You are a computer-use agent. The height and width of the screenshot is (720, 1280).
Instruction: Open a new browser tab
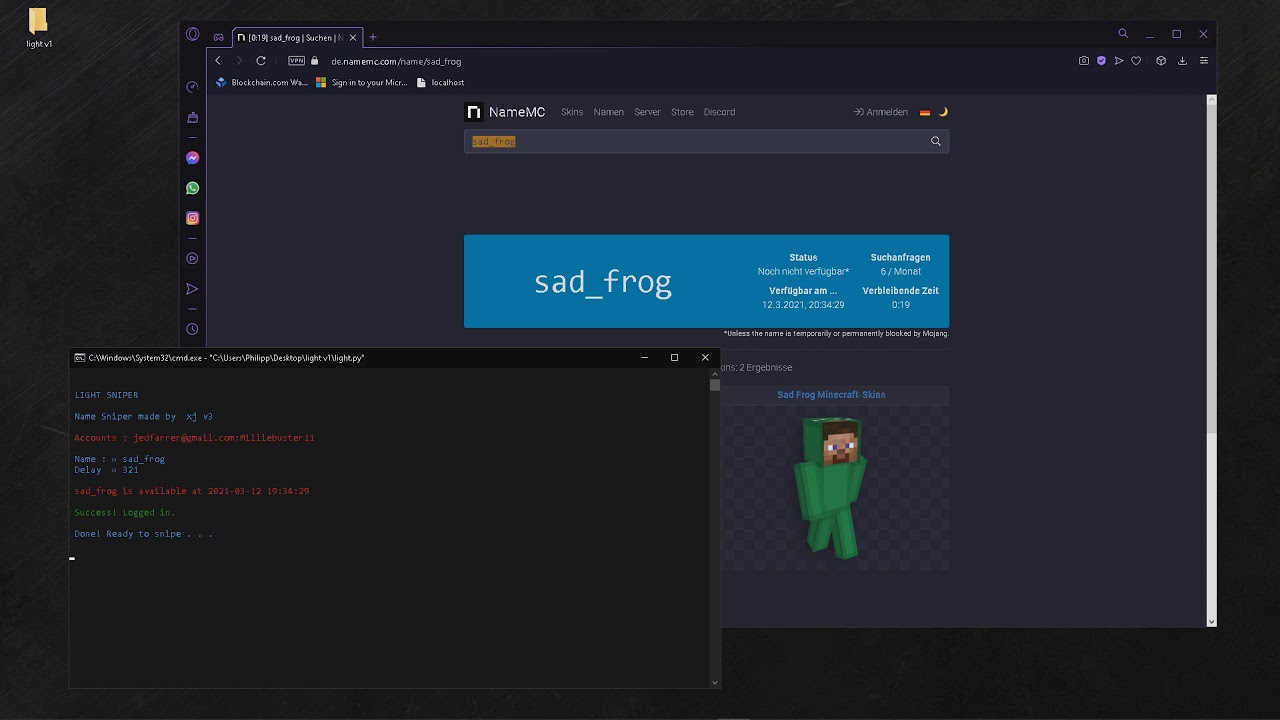(x=373, y=38)
